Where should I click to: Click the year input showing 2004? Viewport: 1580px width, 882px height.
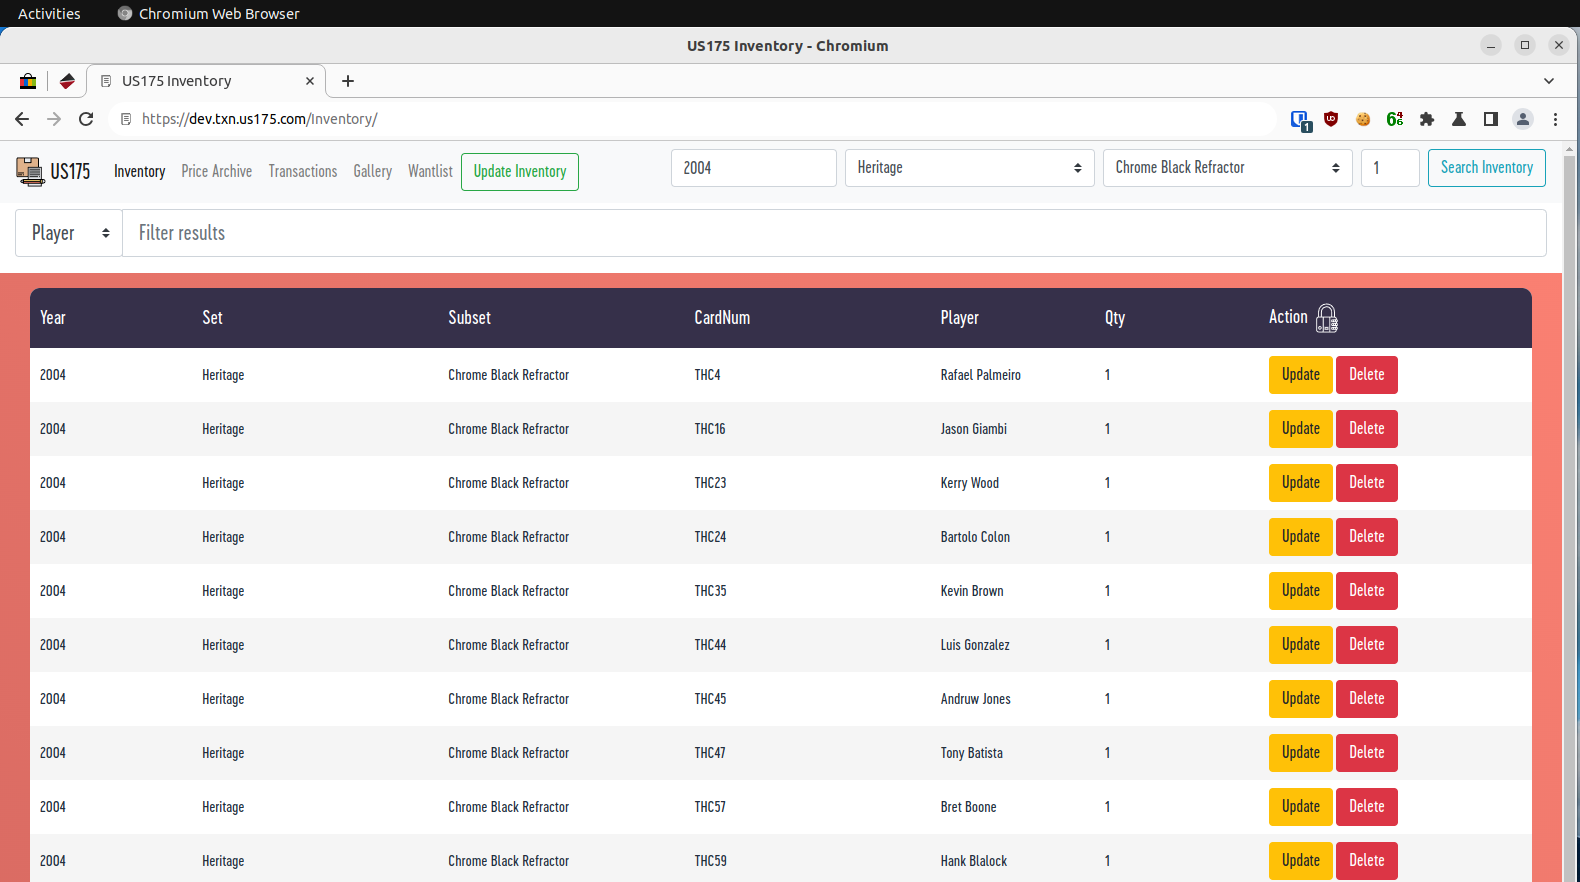[753, 168]
